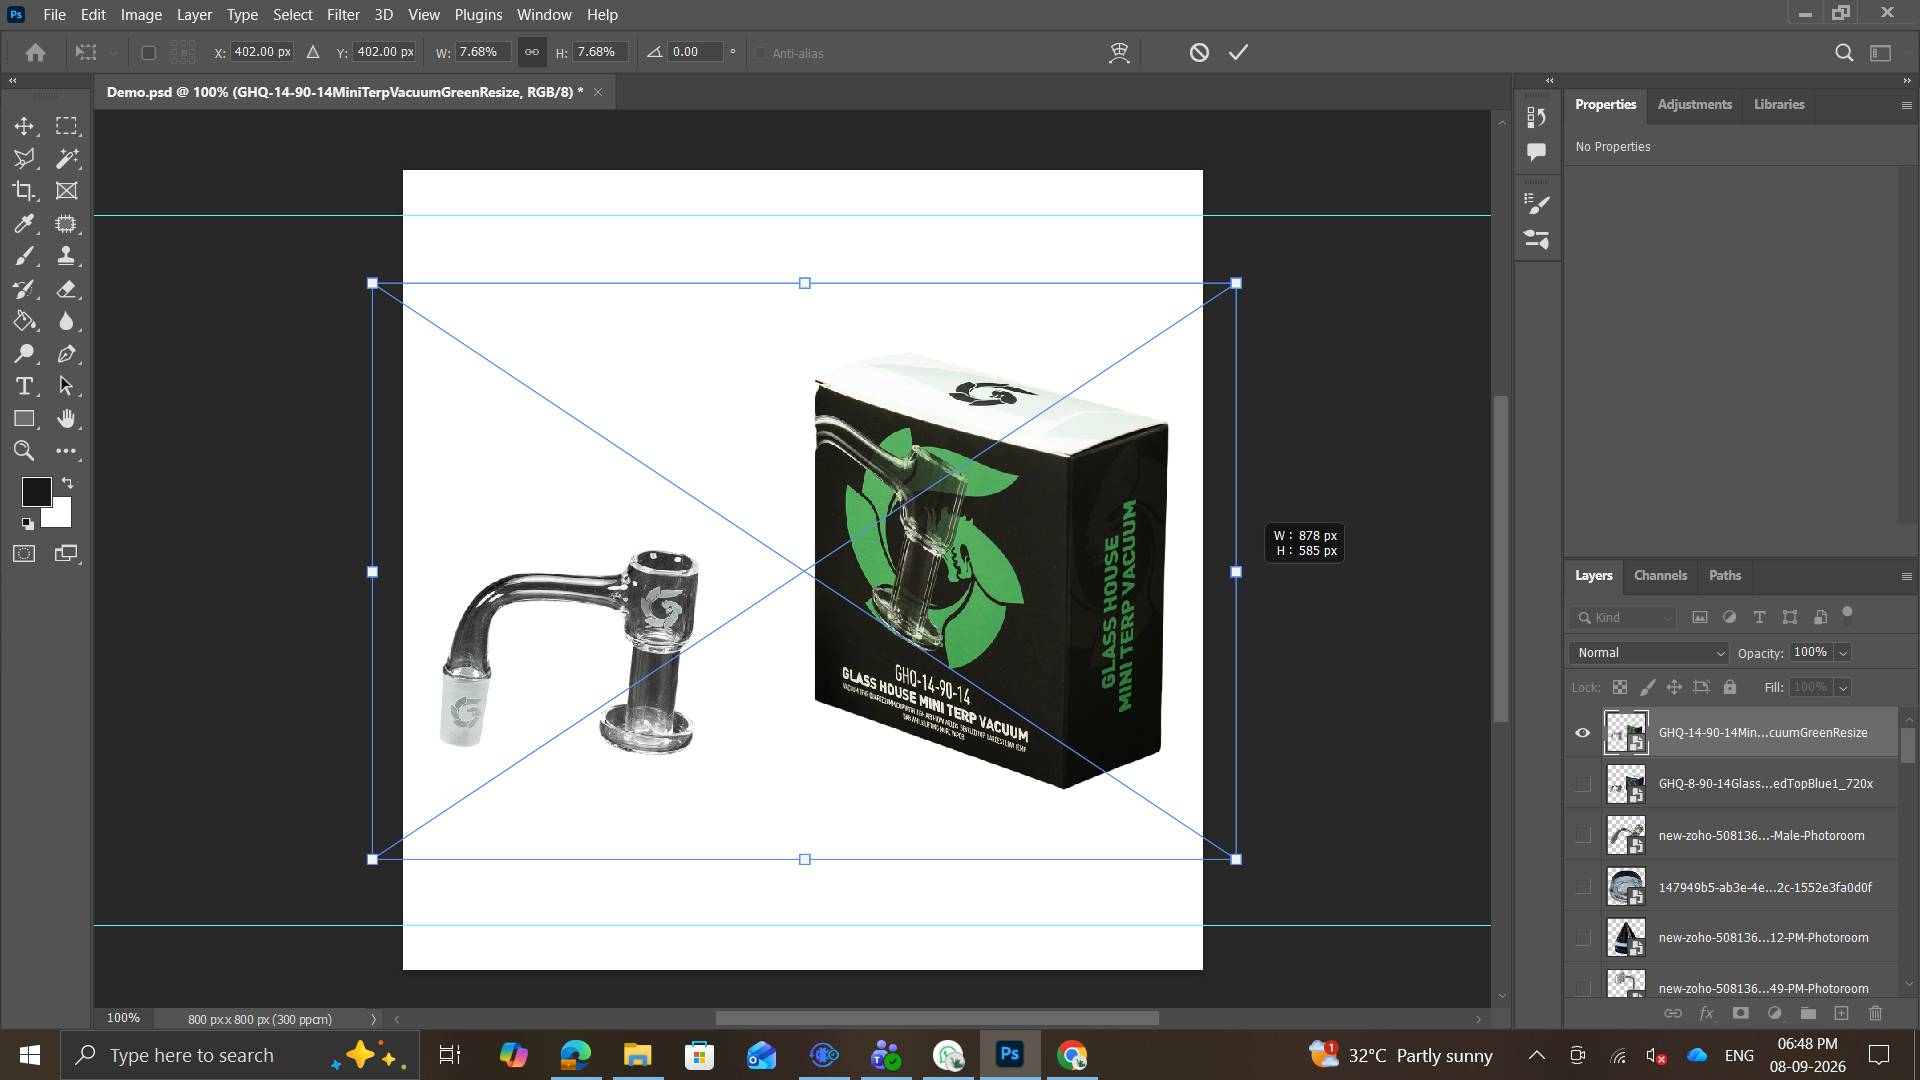This screenshot has width=1920, height=1080.
Task: Hide the GHQ-14-90-14Mini layer
Action: click(1582, 733)
